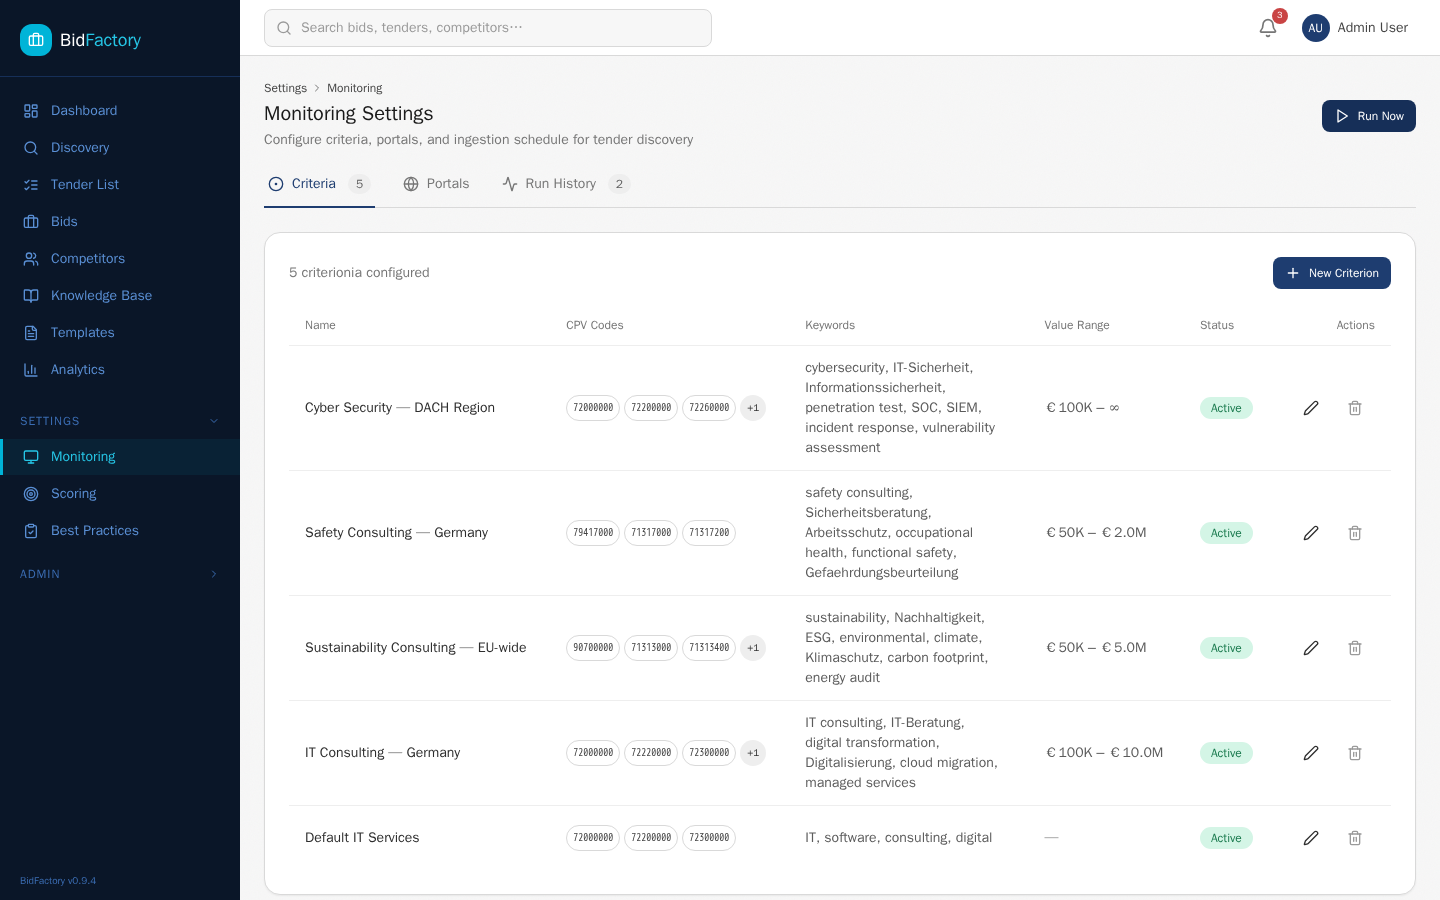Delete Cyber Security — DACH Region criterion
Image resolution: width=1440 pixels, height=900 pixels.
click(x=1355, y=408)
